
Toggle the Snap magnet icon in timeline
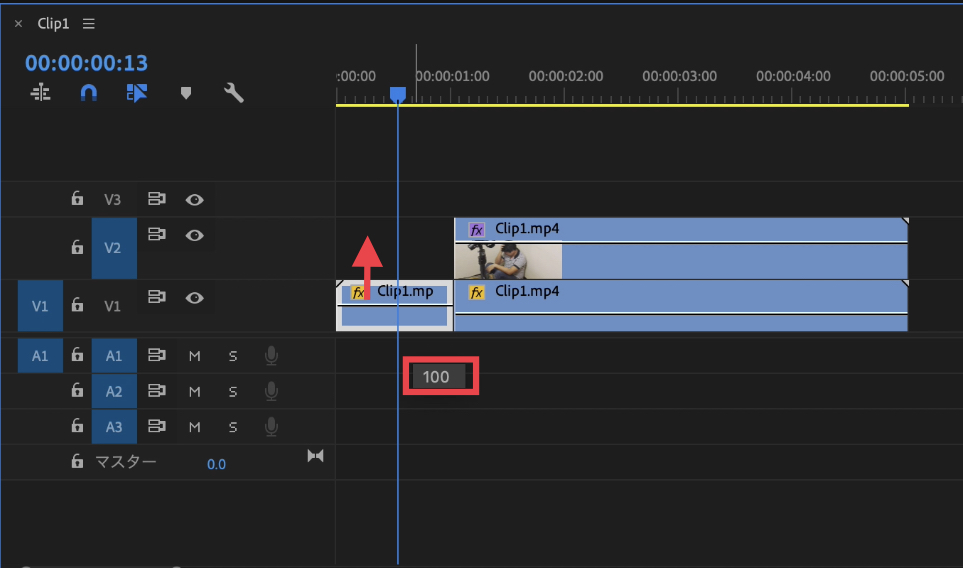coord(89,93)
